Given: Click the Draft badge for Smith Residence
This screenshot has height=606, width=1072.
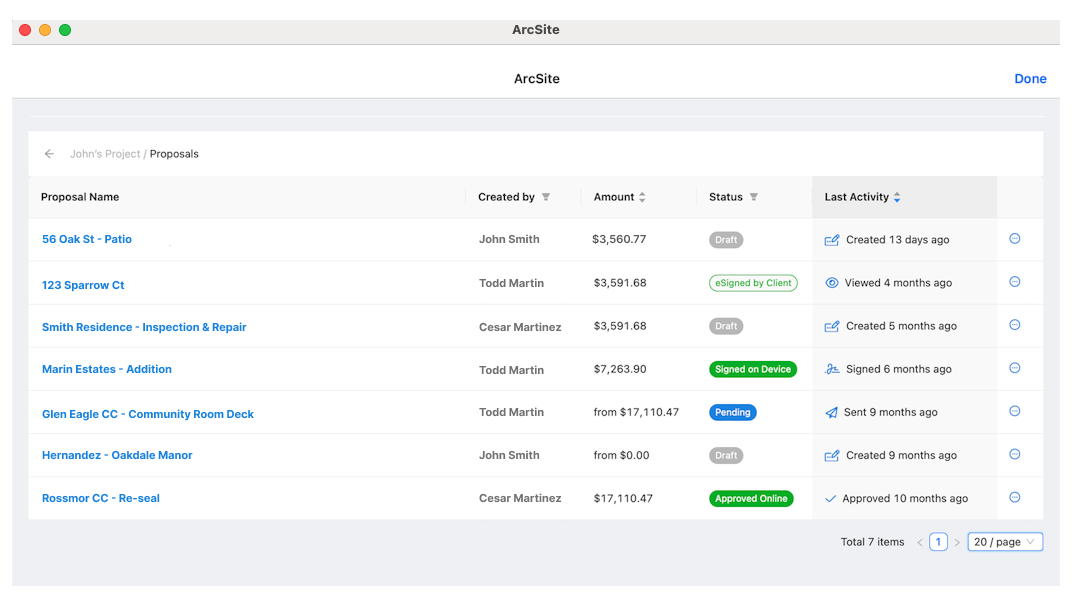Looking at the screenshot, I should tap(726, 326).
